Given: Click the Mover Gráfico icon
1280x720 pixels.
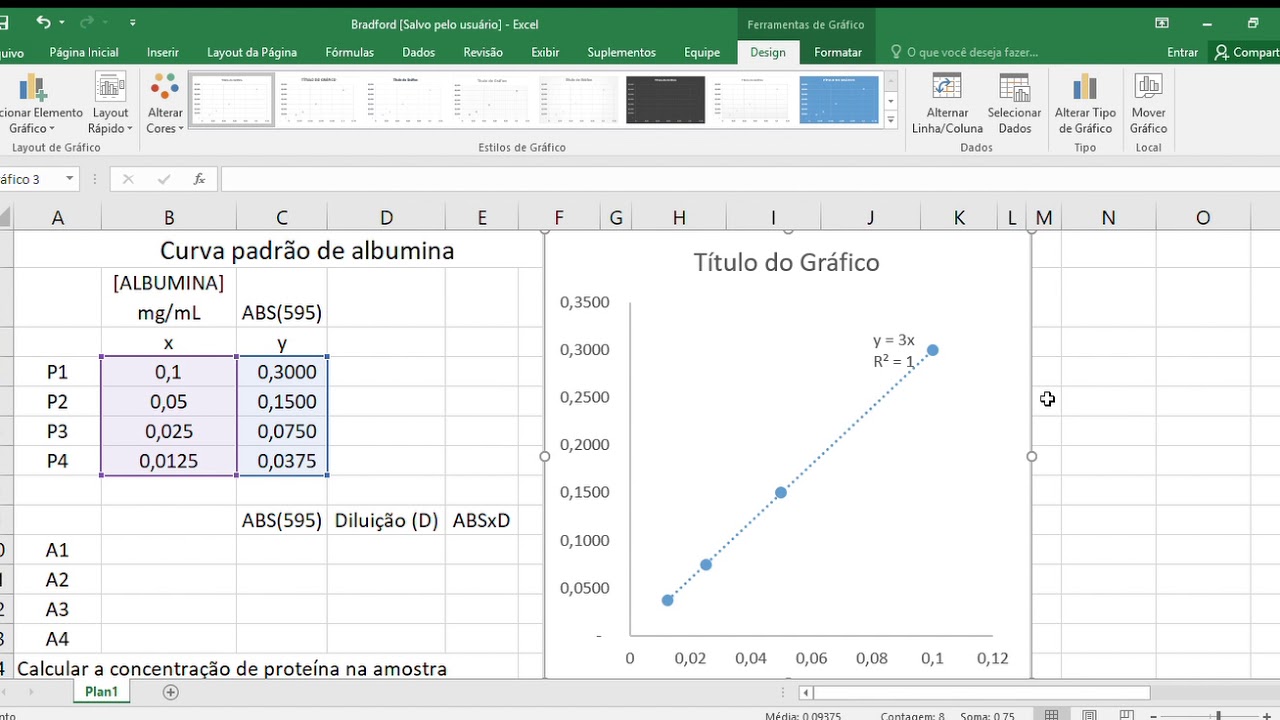Looking at the screenshot, I should pyautogui.click(x=1148, y=104).
